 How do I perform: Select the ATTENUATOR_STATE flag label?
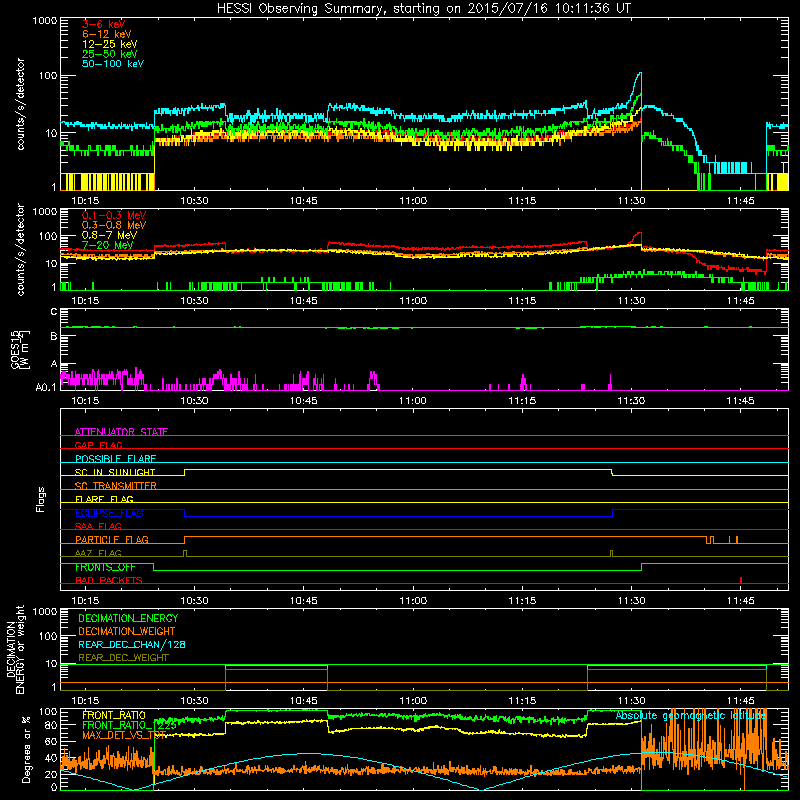pos(121,432)
